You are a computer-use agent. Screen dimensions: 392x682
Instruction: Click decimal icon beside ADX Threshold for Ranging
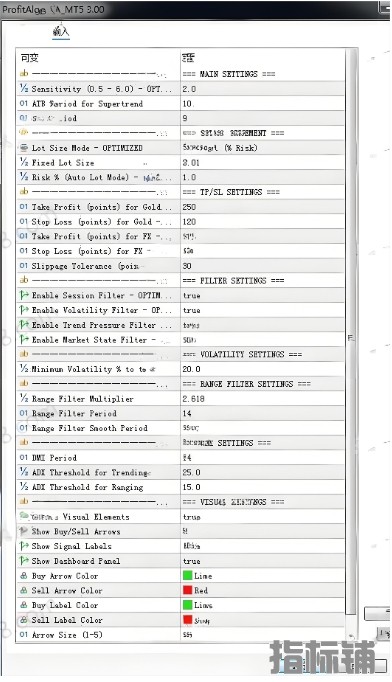[x=24, y=487]
